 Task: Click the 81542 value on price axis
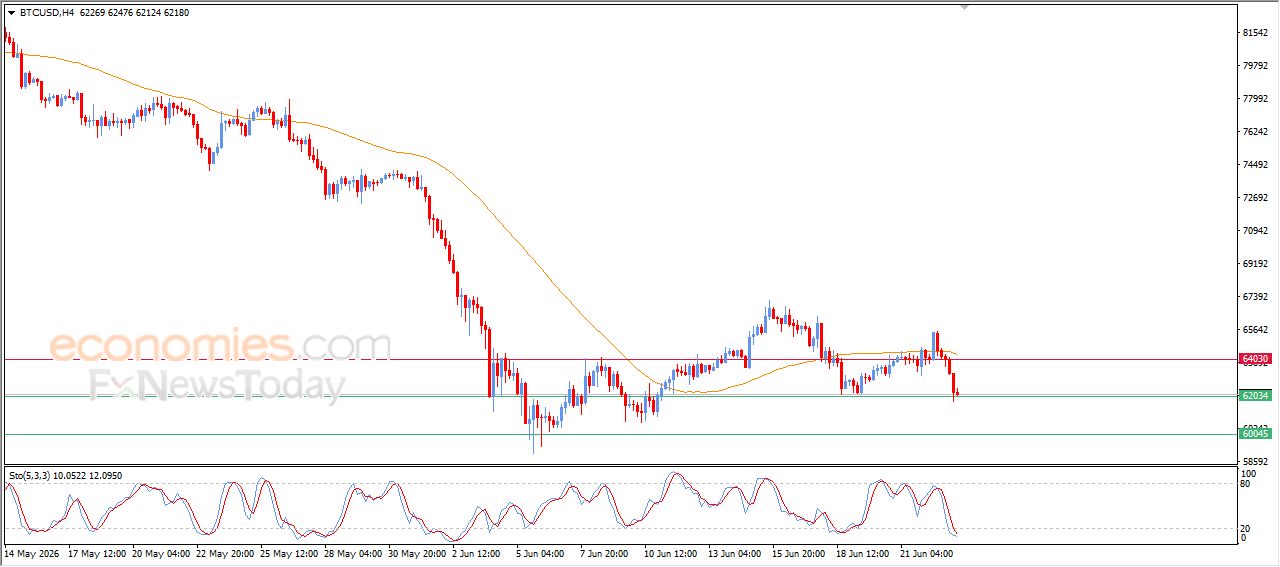tap(1256, 33)
